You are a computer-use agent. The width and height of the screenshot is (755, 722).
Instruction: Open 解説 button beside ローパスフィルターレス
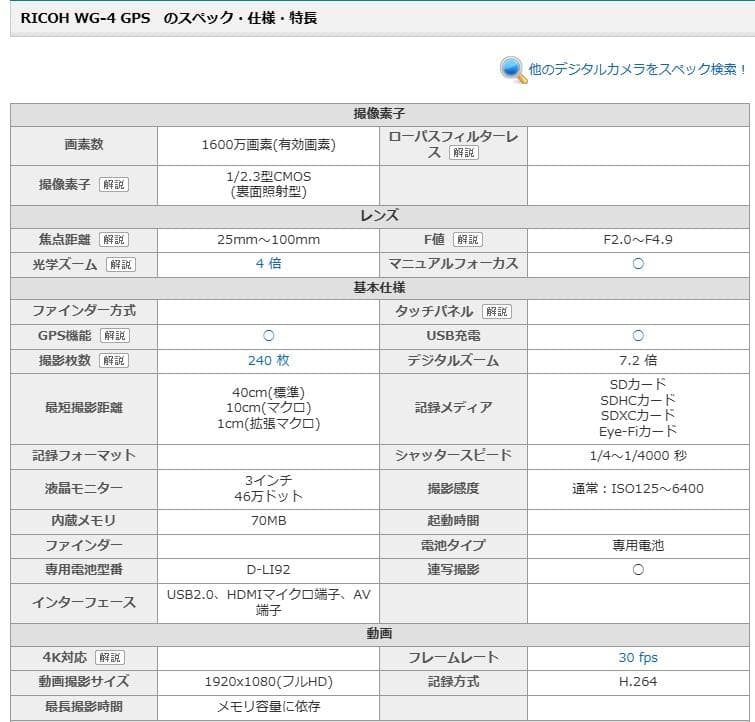464,153
